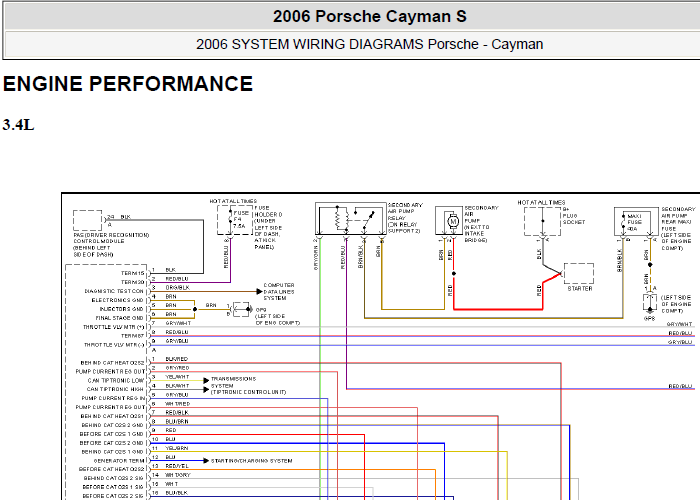Image resolution: width=700 pixels, height=500 pixels.
Task: Click the 'B+ PLUG SOCKET' label
Action: pyautogui.click(x=574, y=215)
